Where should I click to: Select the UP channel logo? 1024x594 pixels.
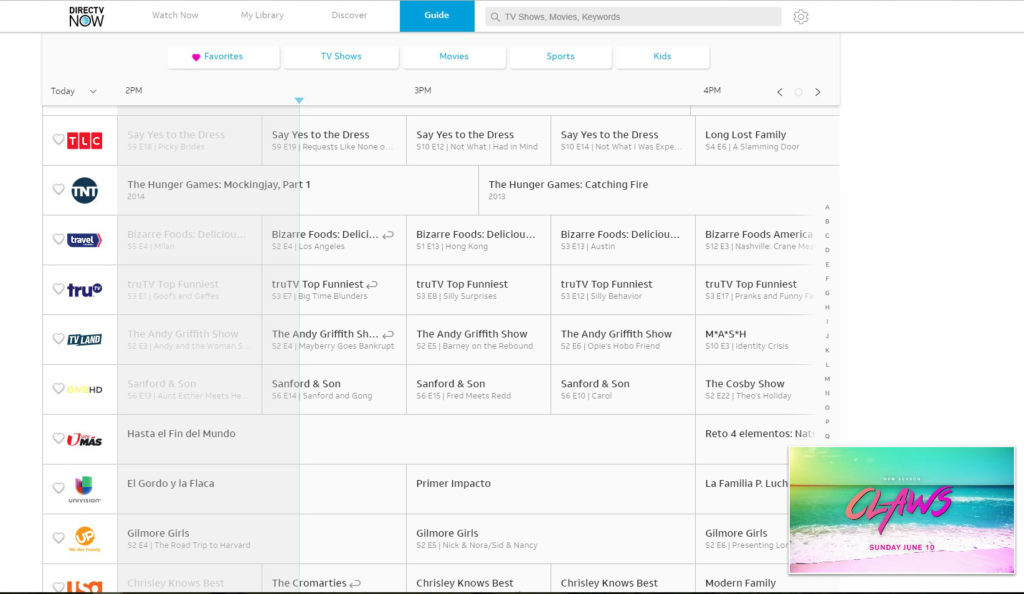84,539
